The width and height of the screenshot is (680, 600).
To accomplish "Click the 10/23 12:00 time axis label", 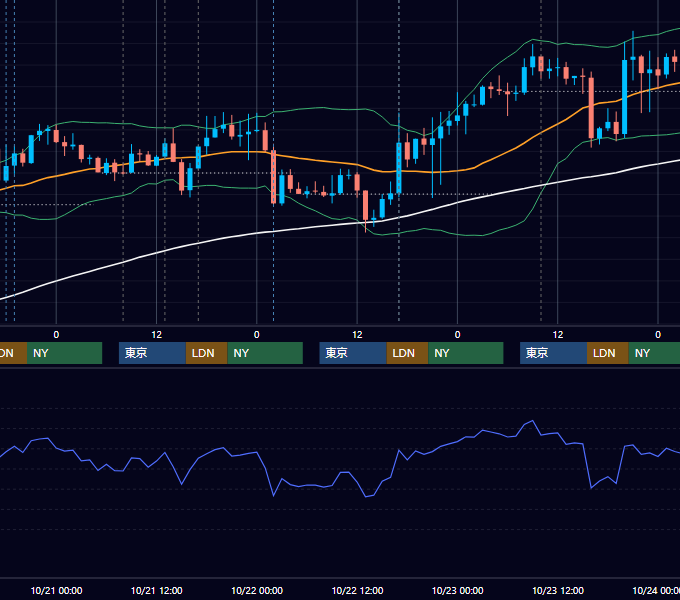I will pyautogui.click(x=558, y=590).
